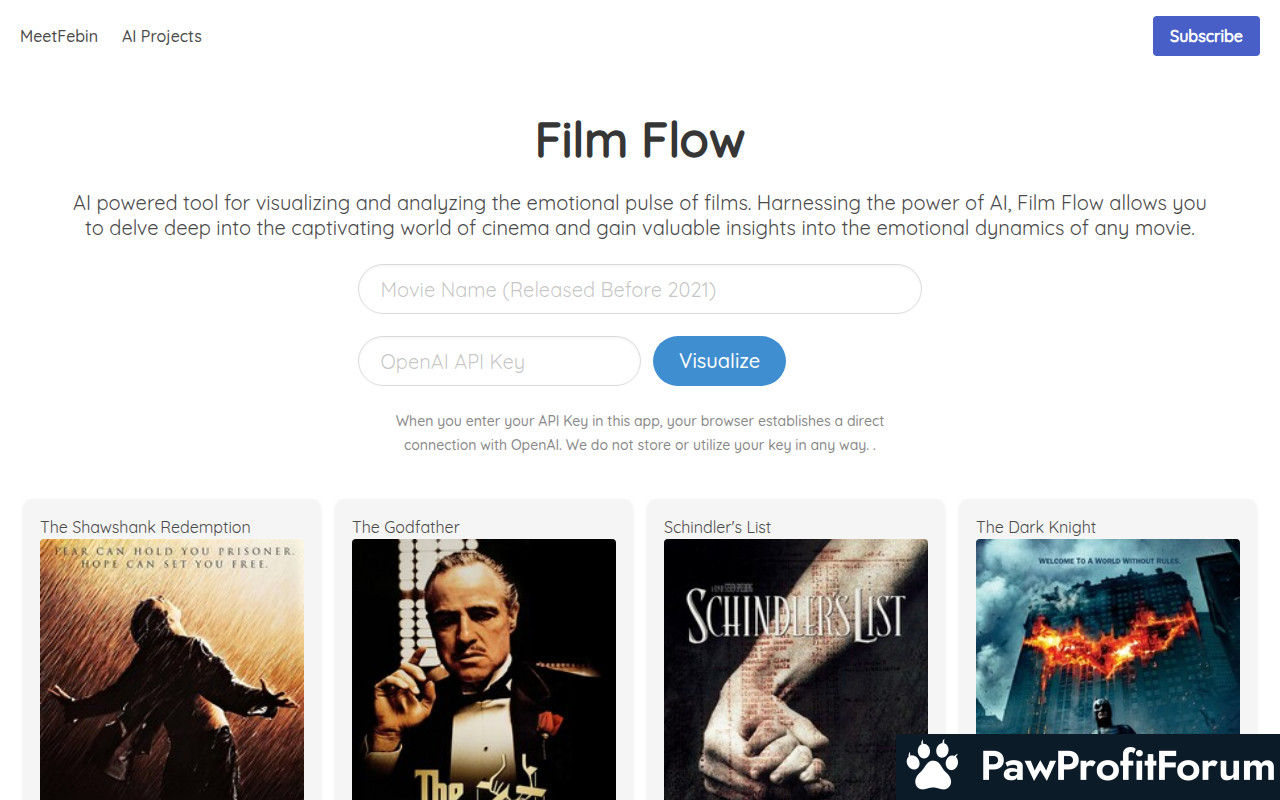1280x800 pixels.
Task: Click The Dark Knight title text
Action: pyautogui.click(x=1036, y=527)
